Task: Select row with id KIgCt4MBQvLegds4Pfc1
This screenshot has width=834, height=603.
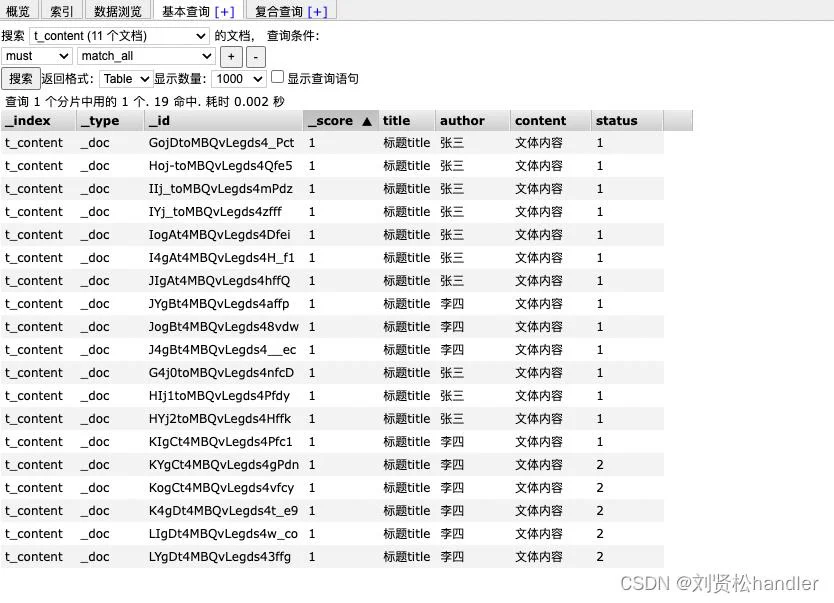Action: (332, 442)
